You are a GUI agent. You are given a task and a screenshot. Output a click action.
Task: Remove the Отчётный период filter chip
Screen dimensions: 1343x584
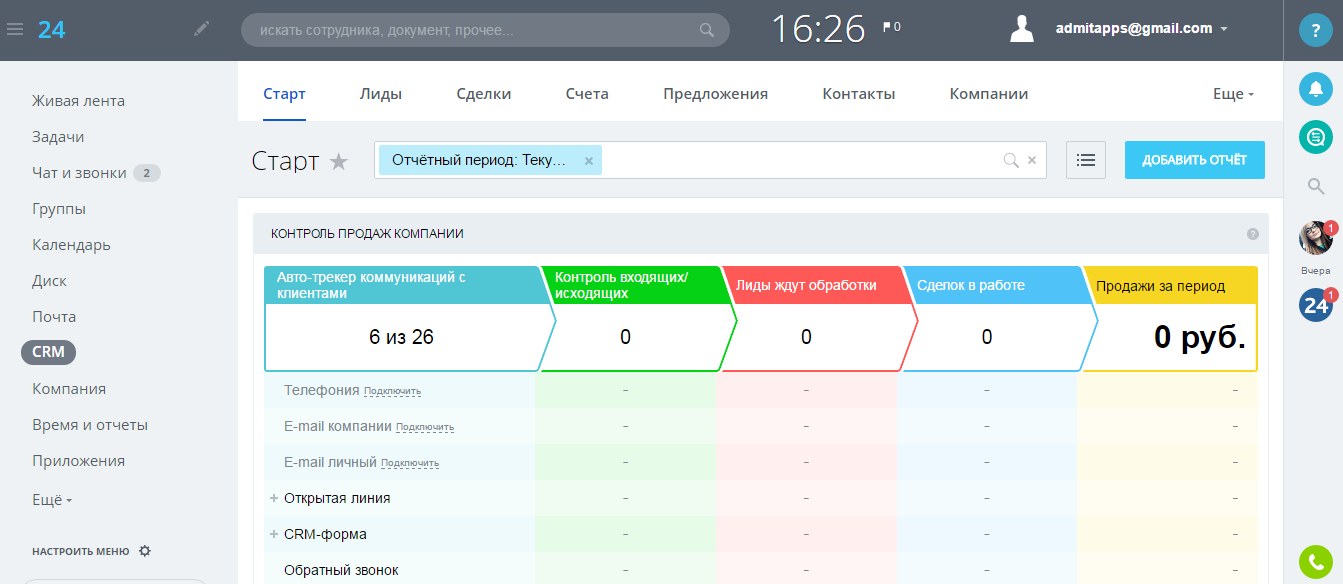pyautogui.click(x=588, y=160)
